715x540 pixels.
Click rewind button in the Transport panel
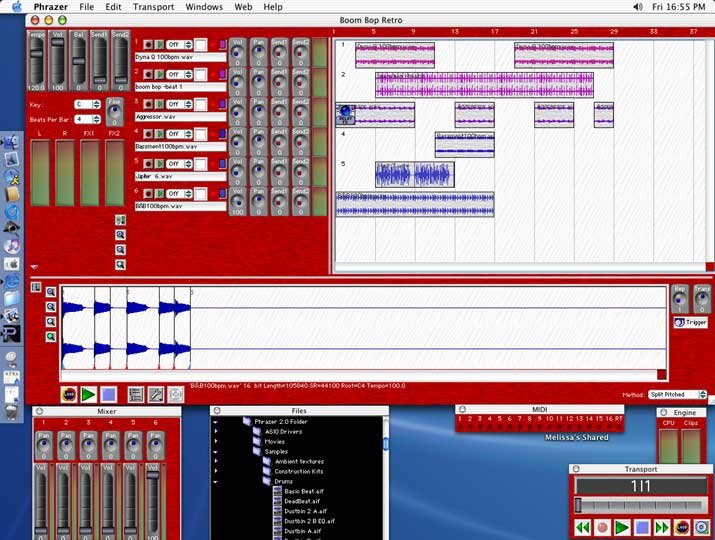(x=582, y=528)
